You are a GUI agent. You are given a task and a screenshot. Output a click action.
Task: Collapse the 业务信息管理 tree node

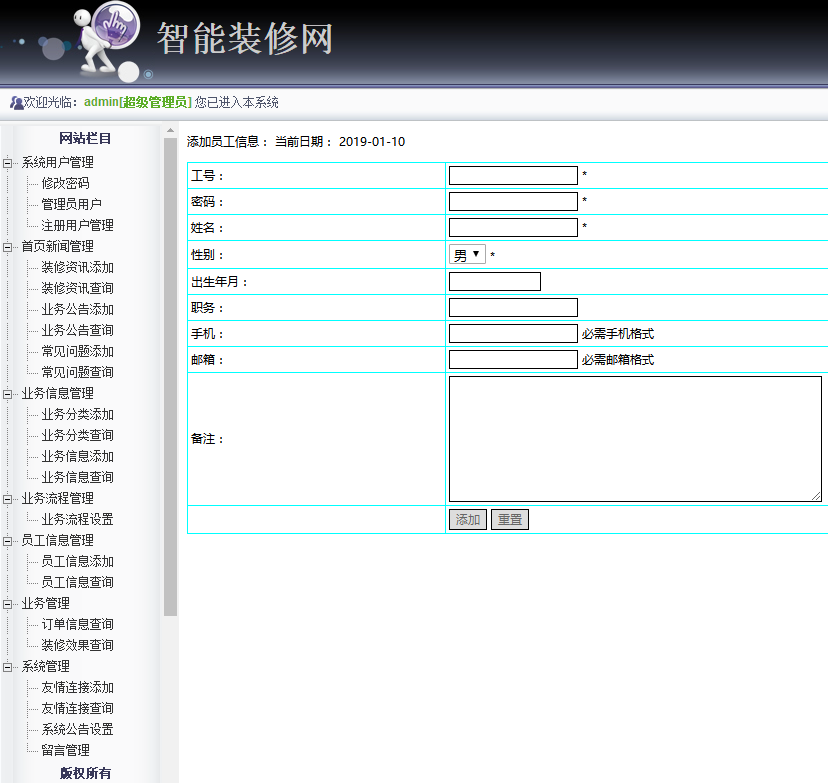(x=7, y=394)
